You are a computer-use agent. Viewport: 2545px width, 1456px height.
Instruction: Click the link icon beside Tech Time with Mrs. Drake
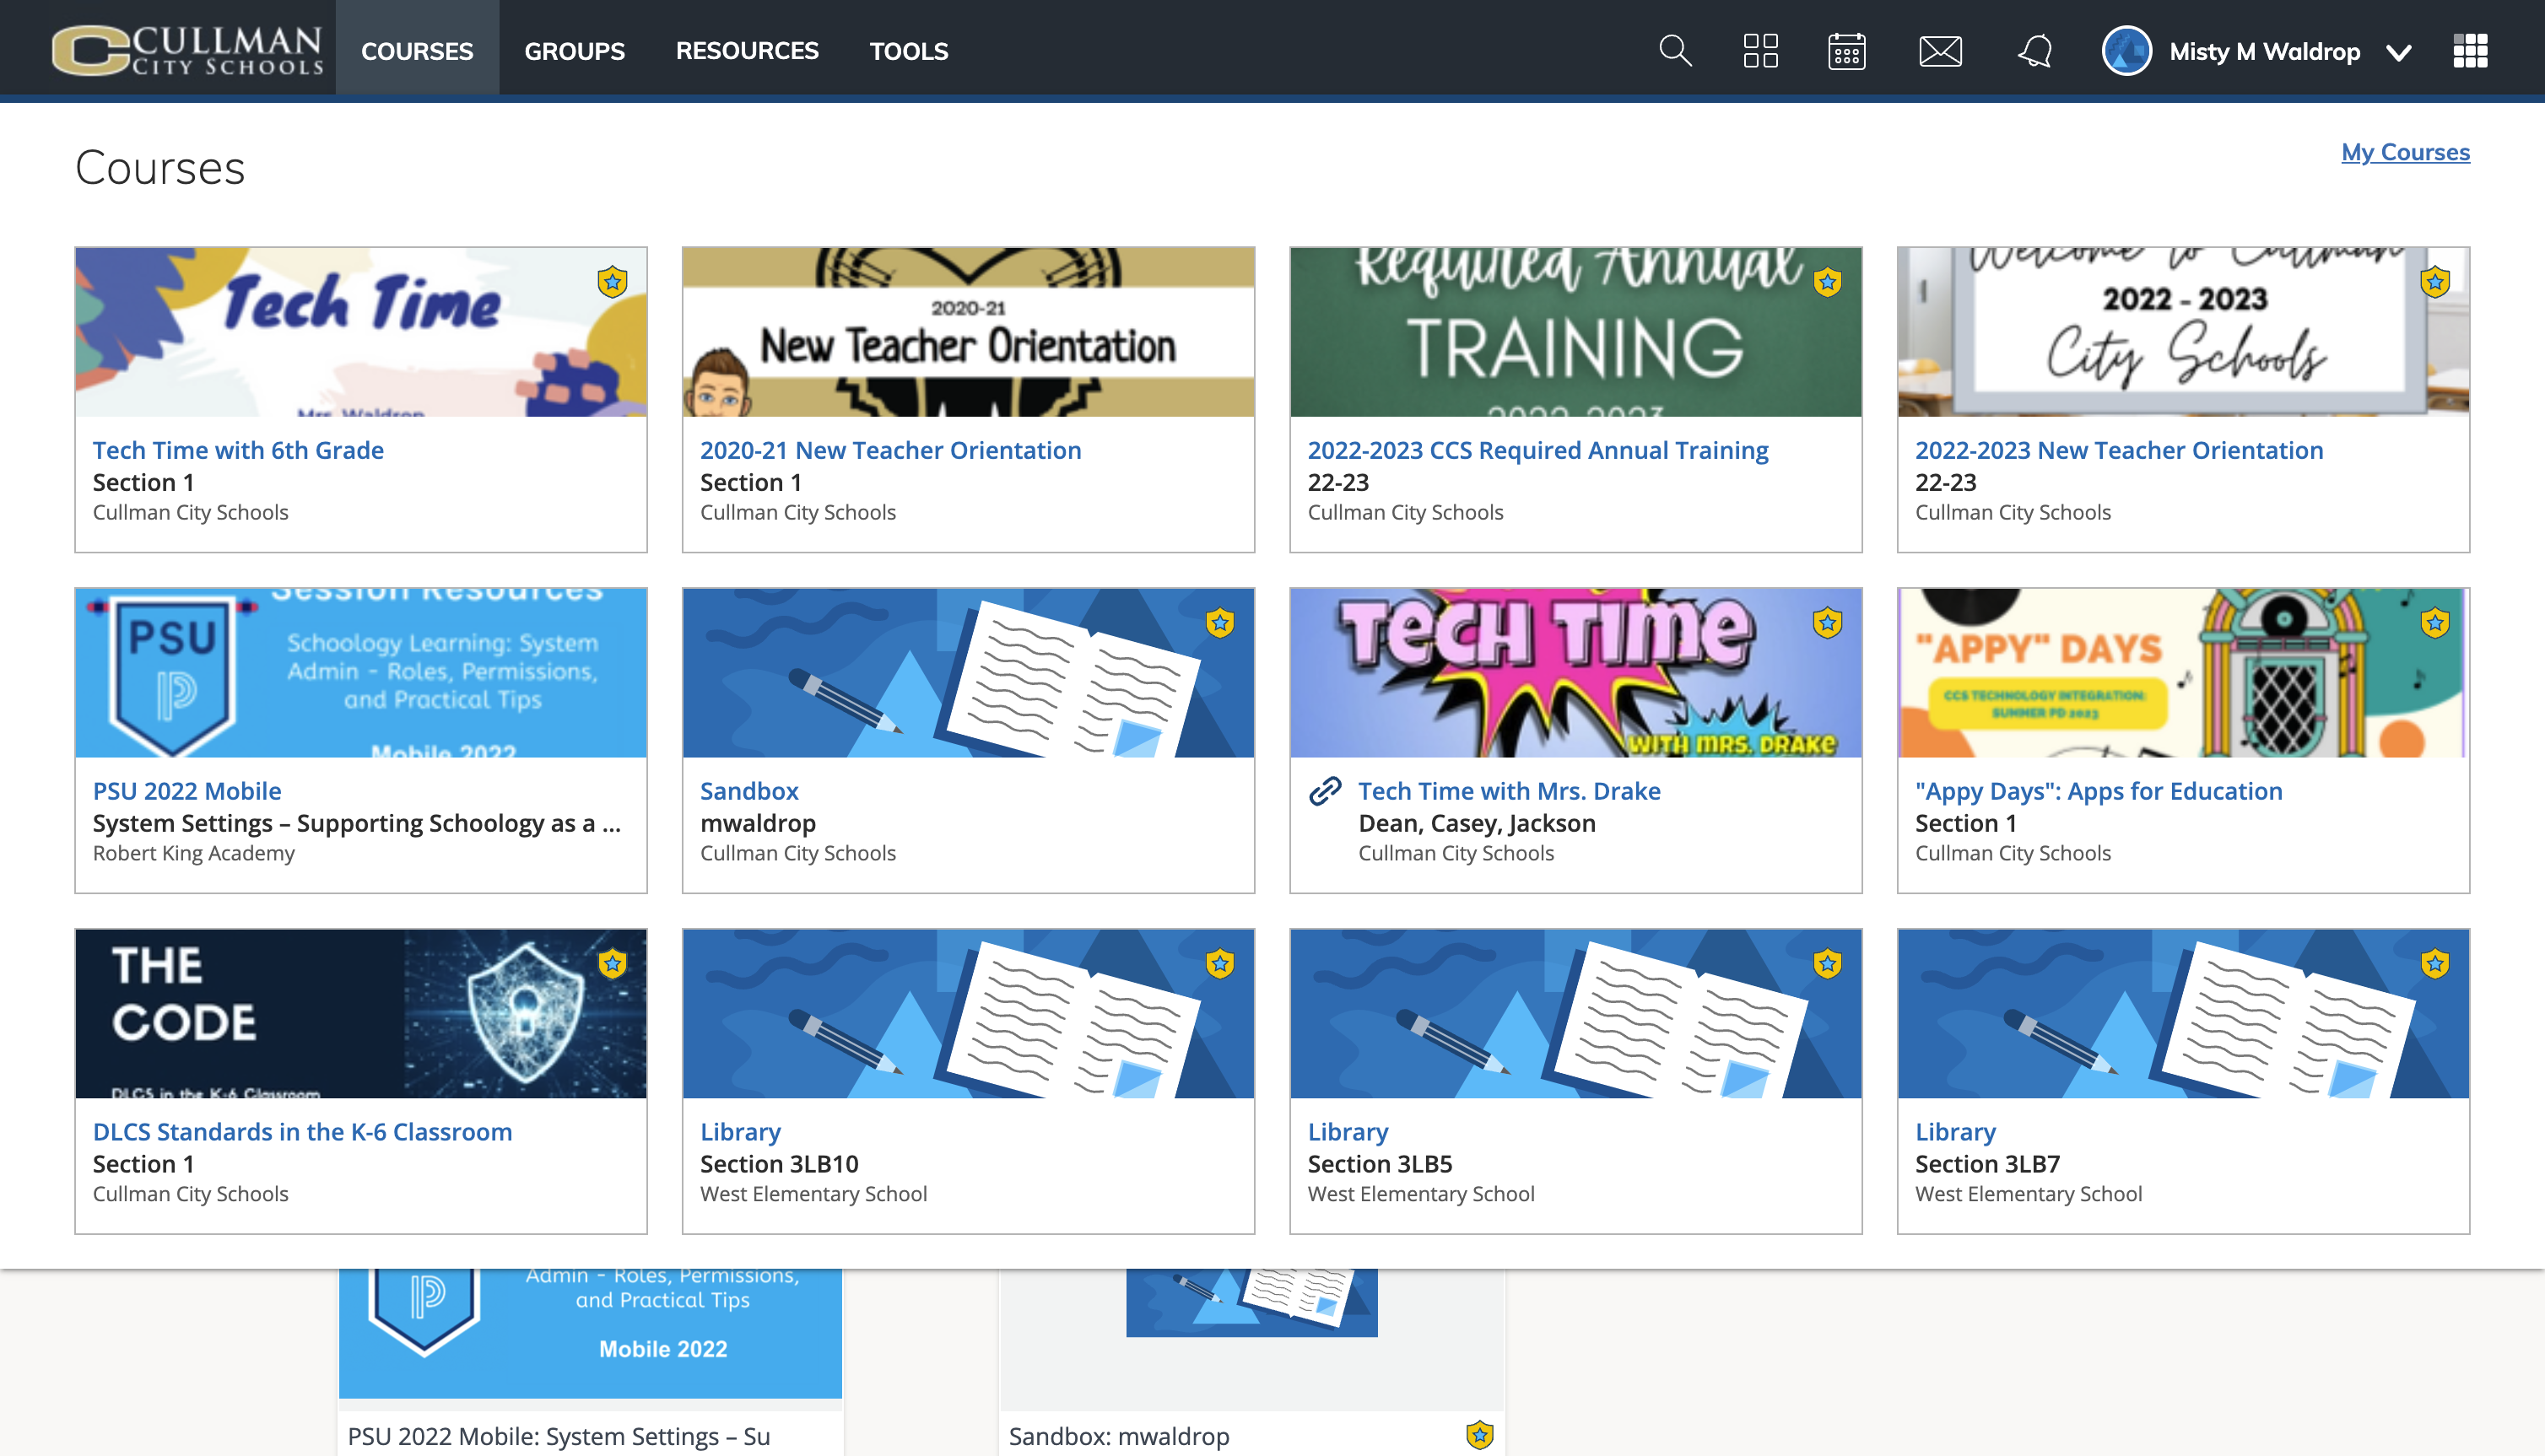click(1325, 791)
